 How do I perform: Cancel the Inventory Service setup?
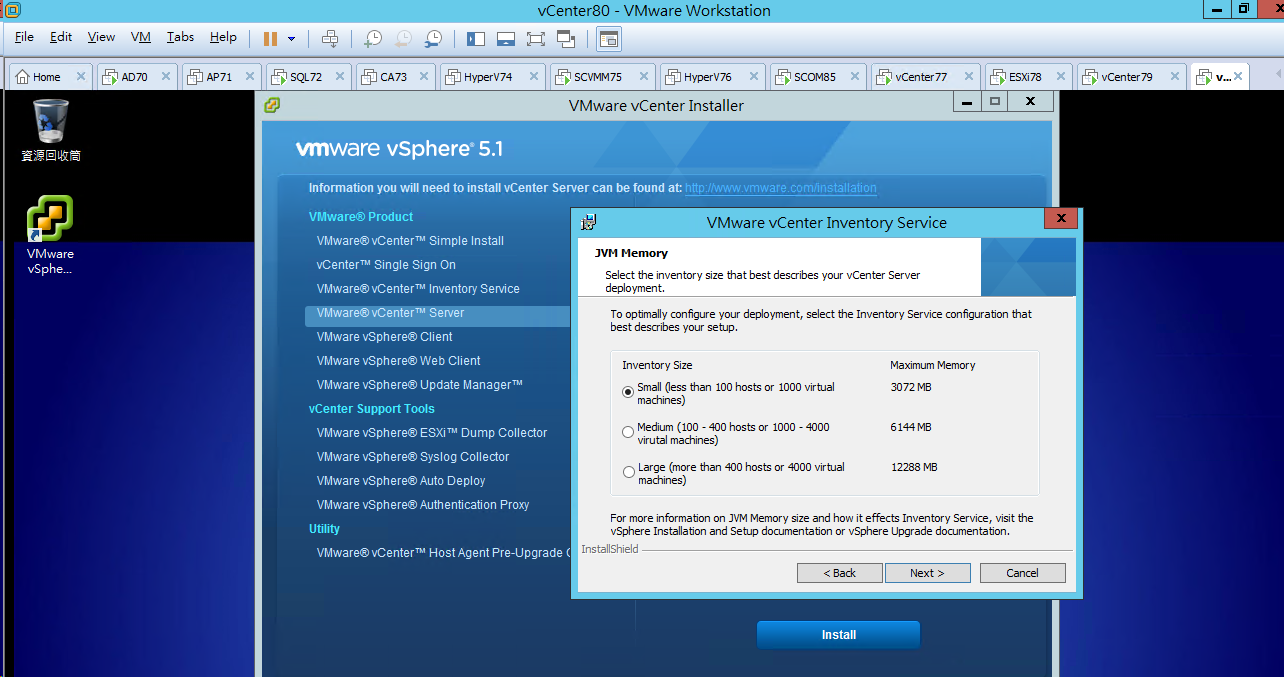click(x=1023, y=573)
